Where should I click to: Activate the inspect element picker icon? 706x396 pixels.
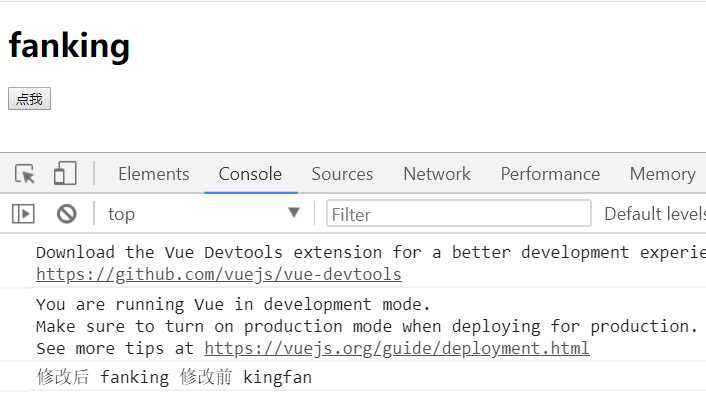(25, 174)
